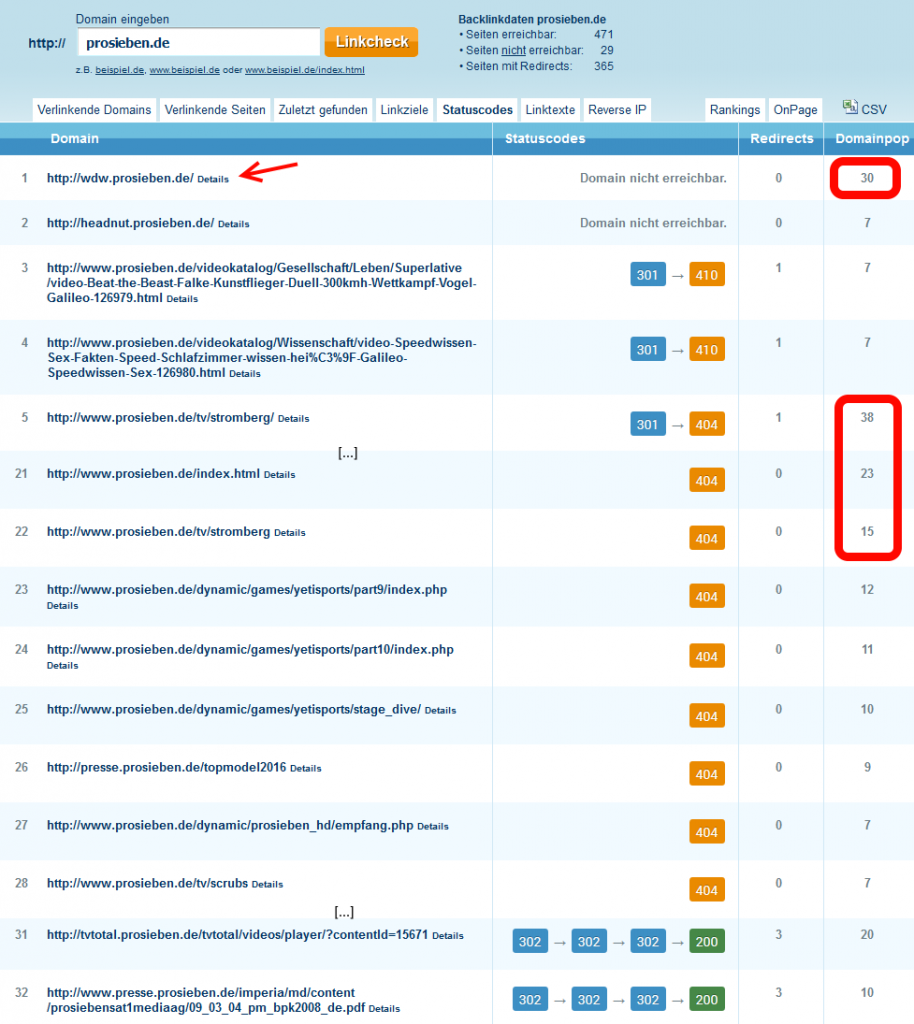Viewport: 914px width, 1024px height.
Task: Click 'Seiten erreichbar: 471' text
Action: [x=539, y=35]
